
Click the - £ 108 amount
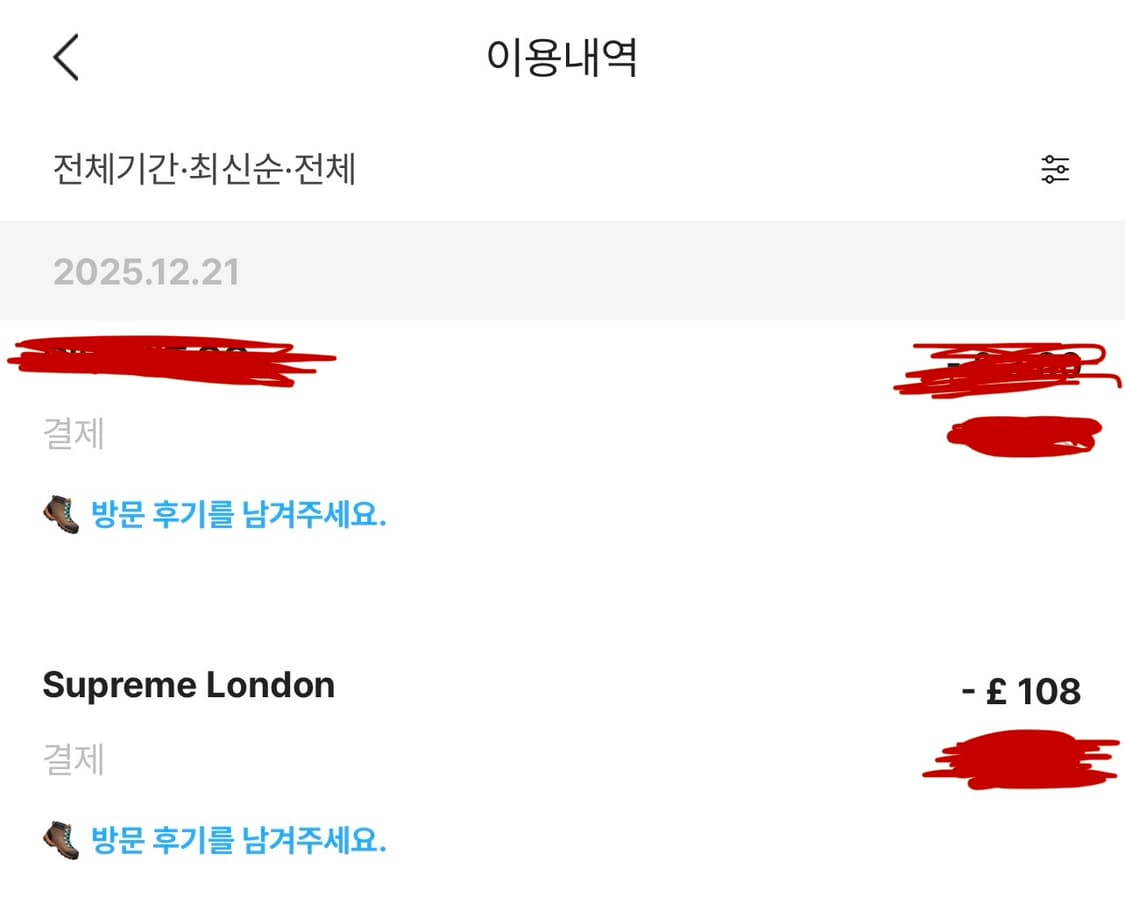click(1020, 691)
